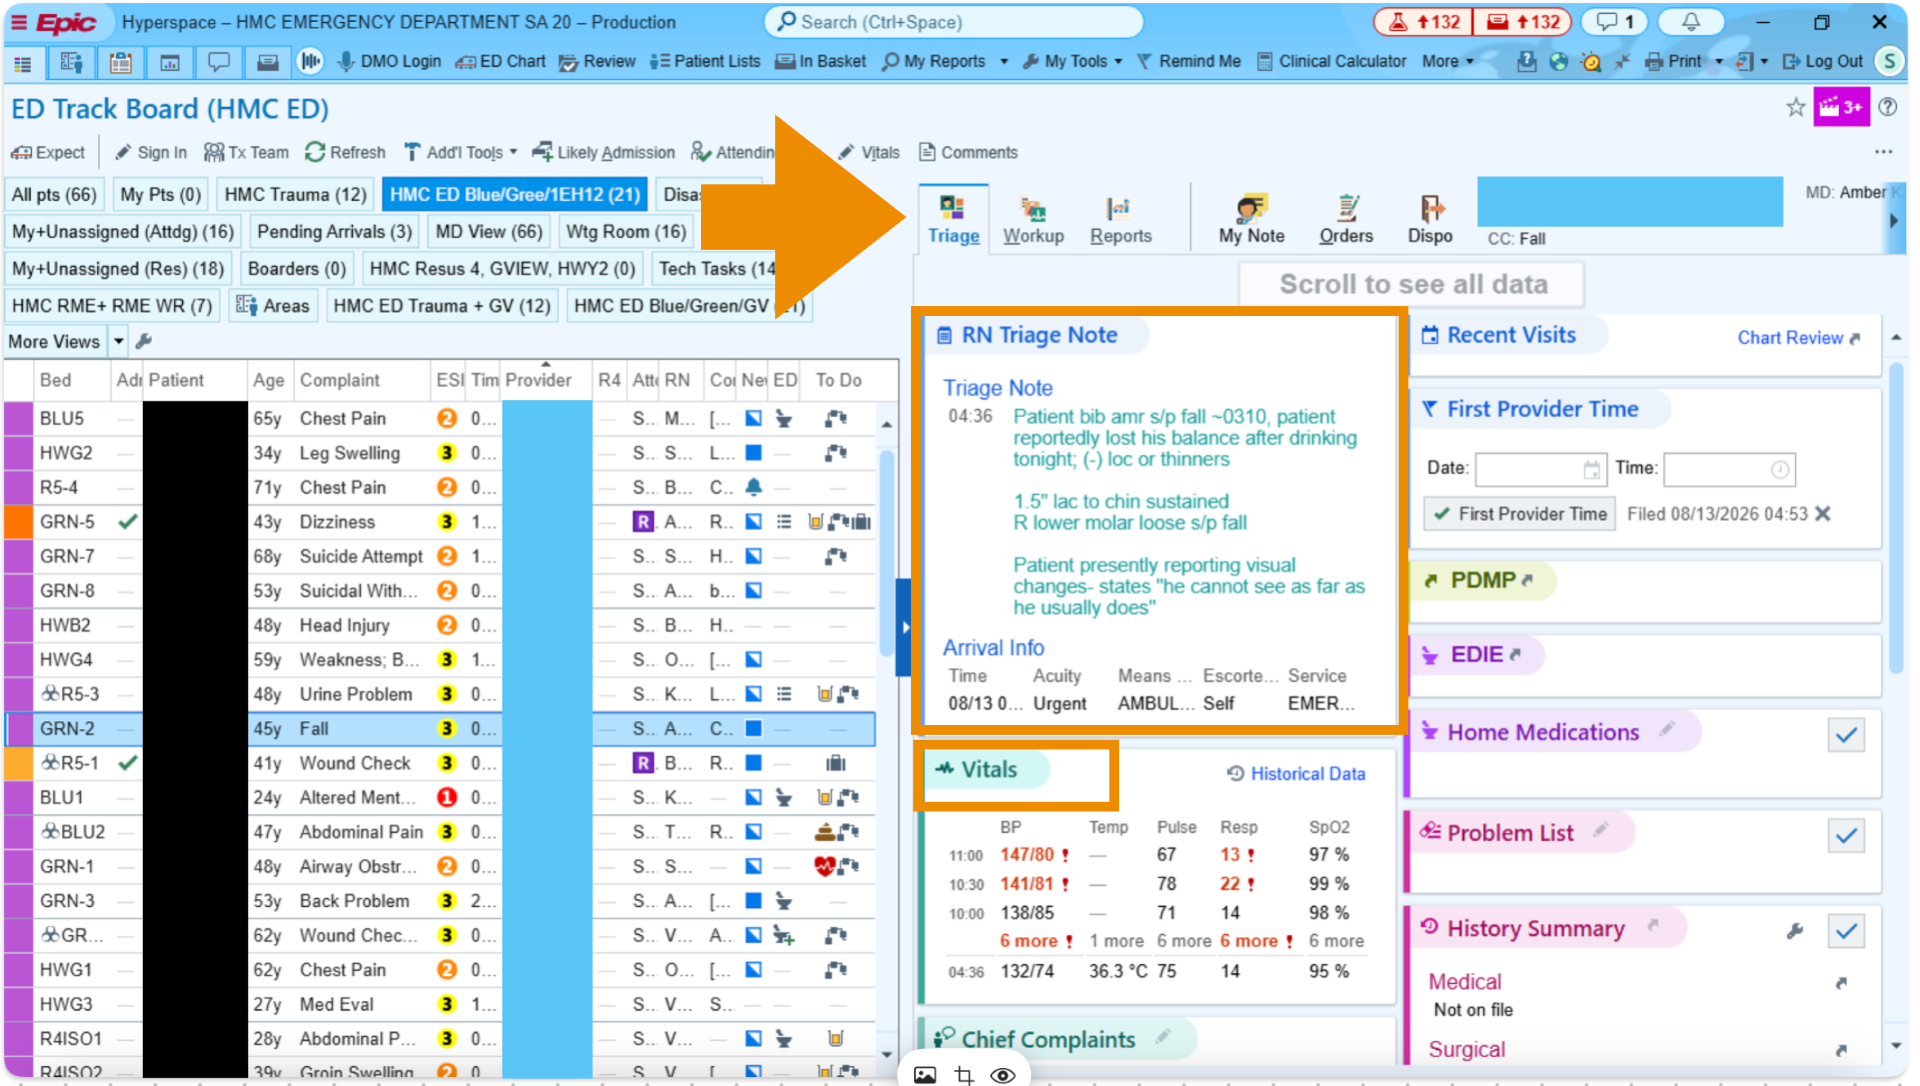This screenshot has width=1920, height=1086.
Task: Switch to the Triage tab
Action: [x=953, y=219]
